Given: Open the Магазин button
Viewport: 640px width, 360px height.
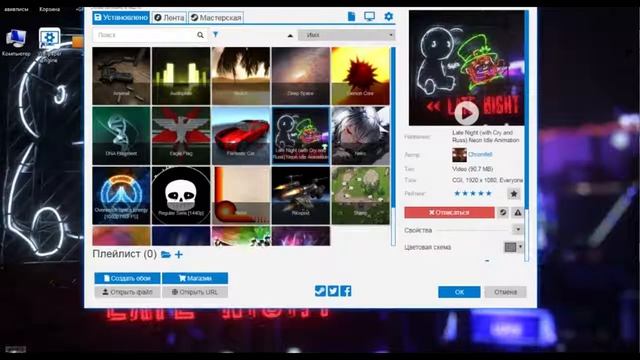Looking at the screenshot, I should pyautogui.click(x=195, y=278).
